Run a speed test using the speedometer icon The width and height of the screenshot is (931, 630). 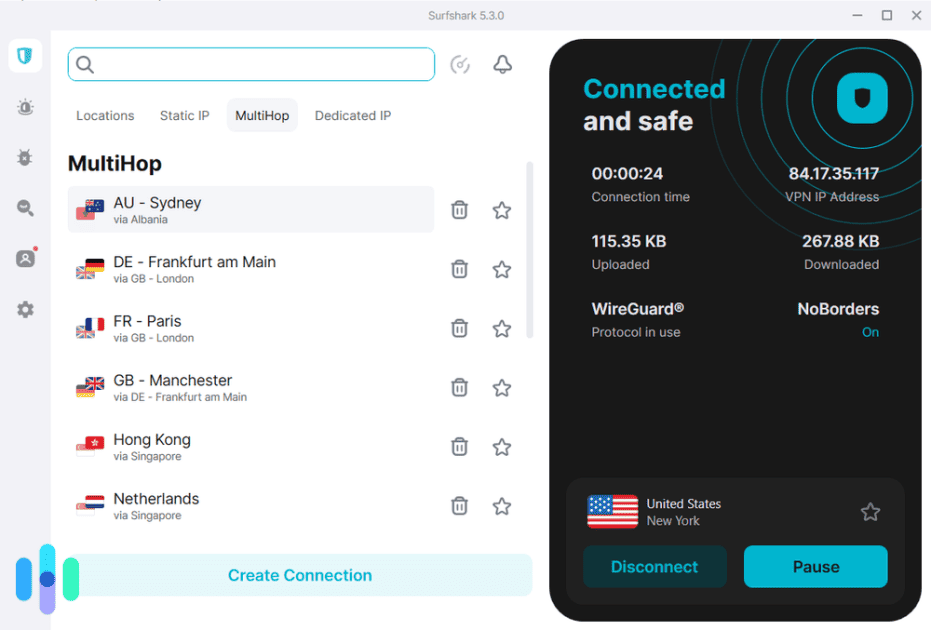[x=460, y=64]
